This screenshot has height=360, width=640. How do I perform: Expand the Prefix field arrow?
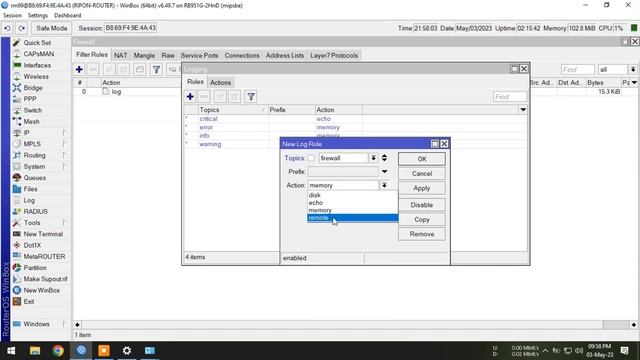click(x=384, y=172)
